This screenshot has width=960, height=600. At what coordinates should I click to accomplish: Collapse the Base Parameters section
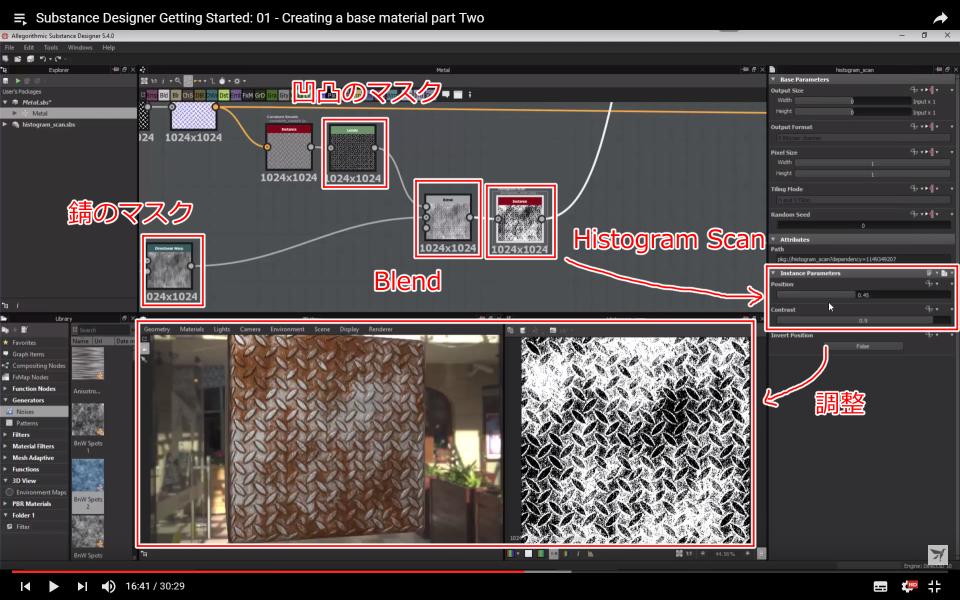774,80
